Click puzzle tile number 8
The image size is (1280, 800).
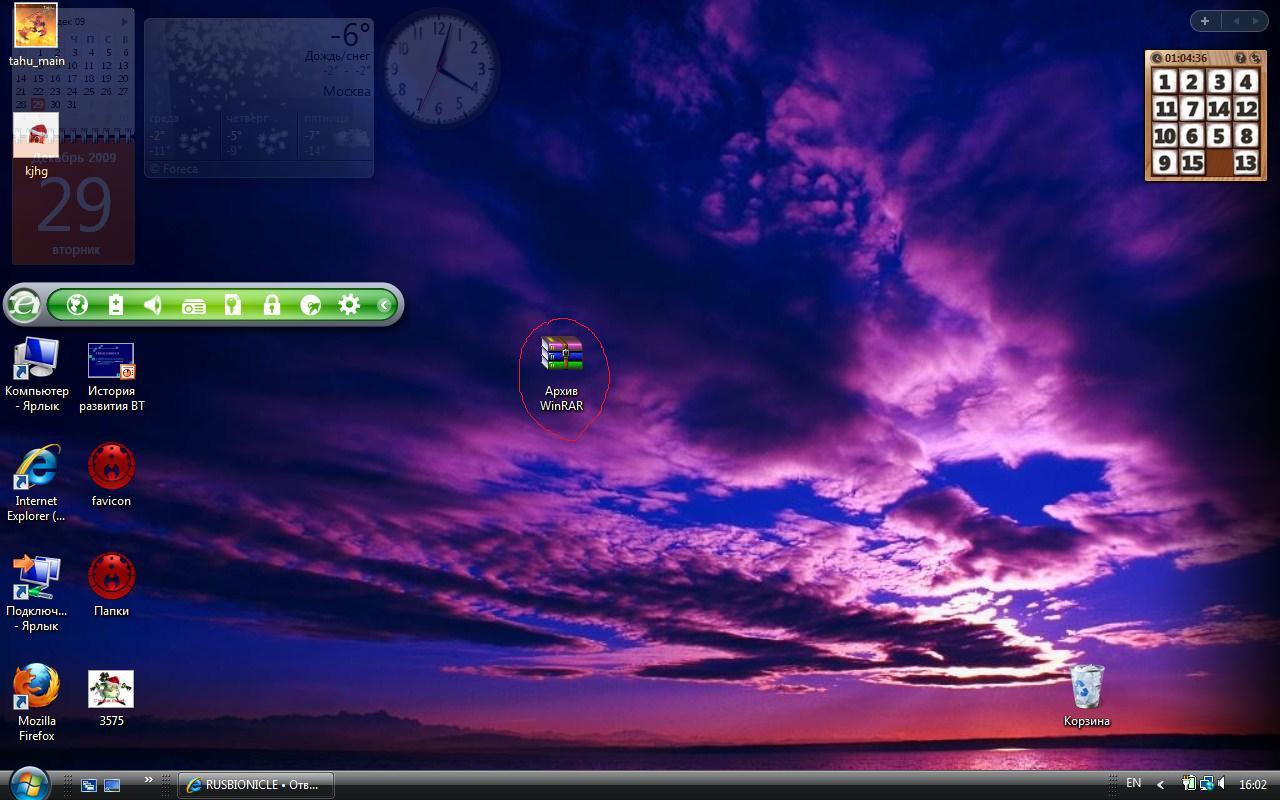[x=1246, y=135]
